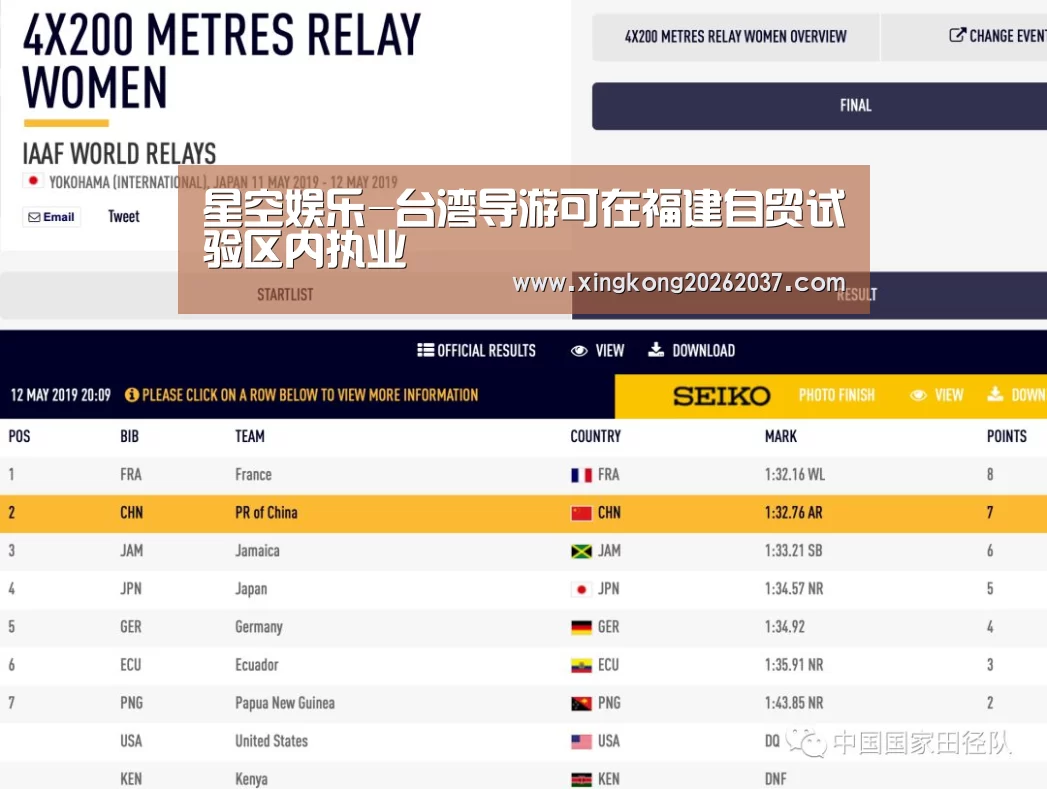Click the Papua New Guinea flag icon
Screen dimensions: 1047x789
pyautogui.click(x=582, y=704)
